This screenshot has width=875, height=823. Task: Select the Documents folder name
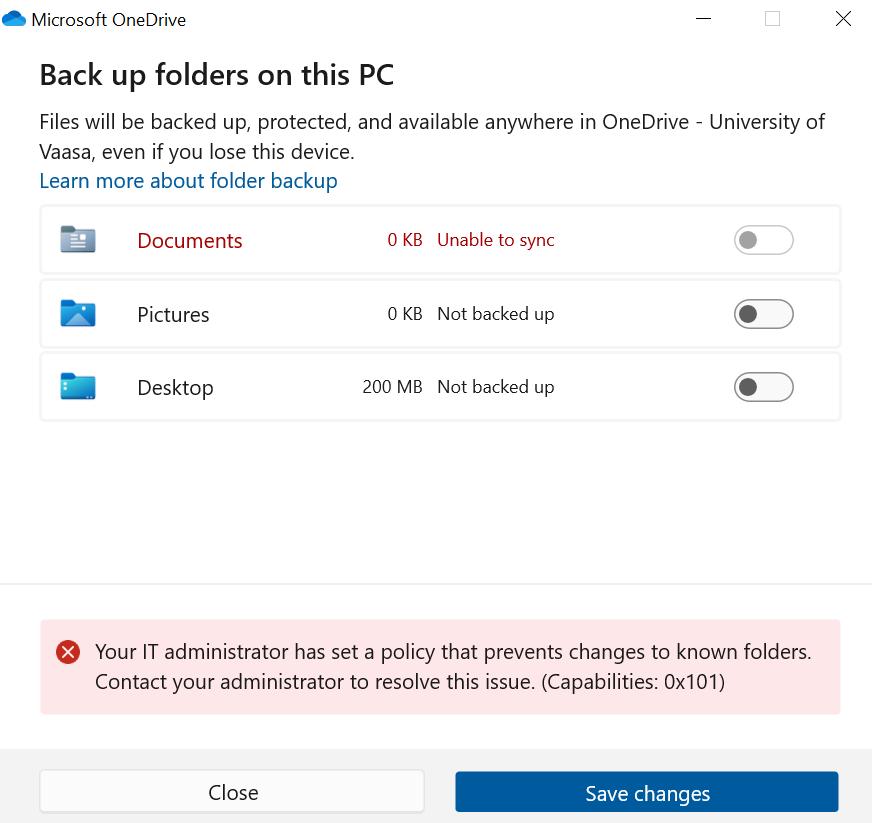(x=190, y=241)
